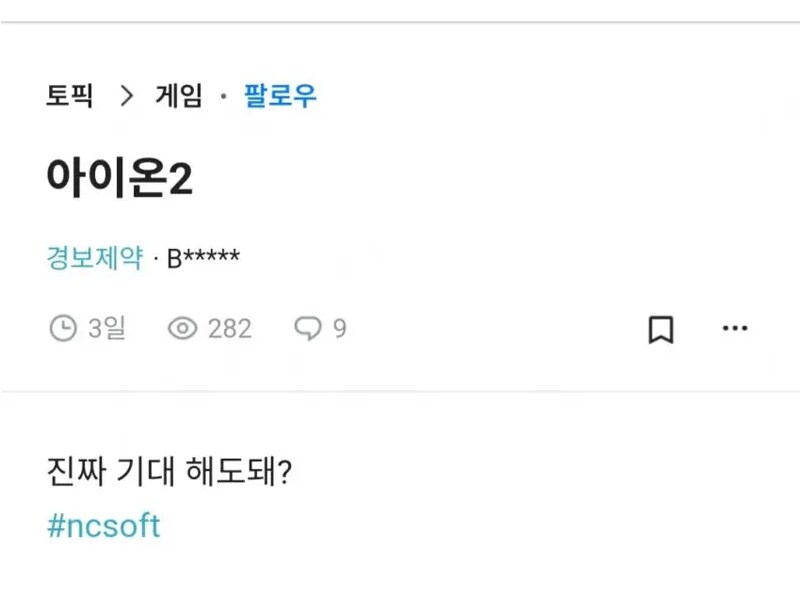Image resolution: width=800 pixels, height=591 pixels.
Task: Open the 경보제약 company link
Action: pyautogui.click(x=95, y=257)
